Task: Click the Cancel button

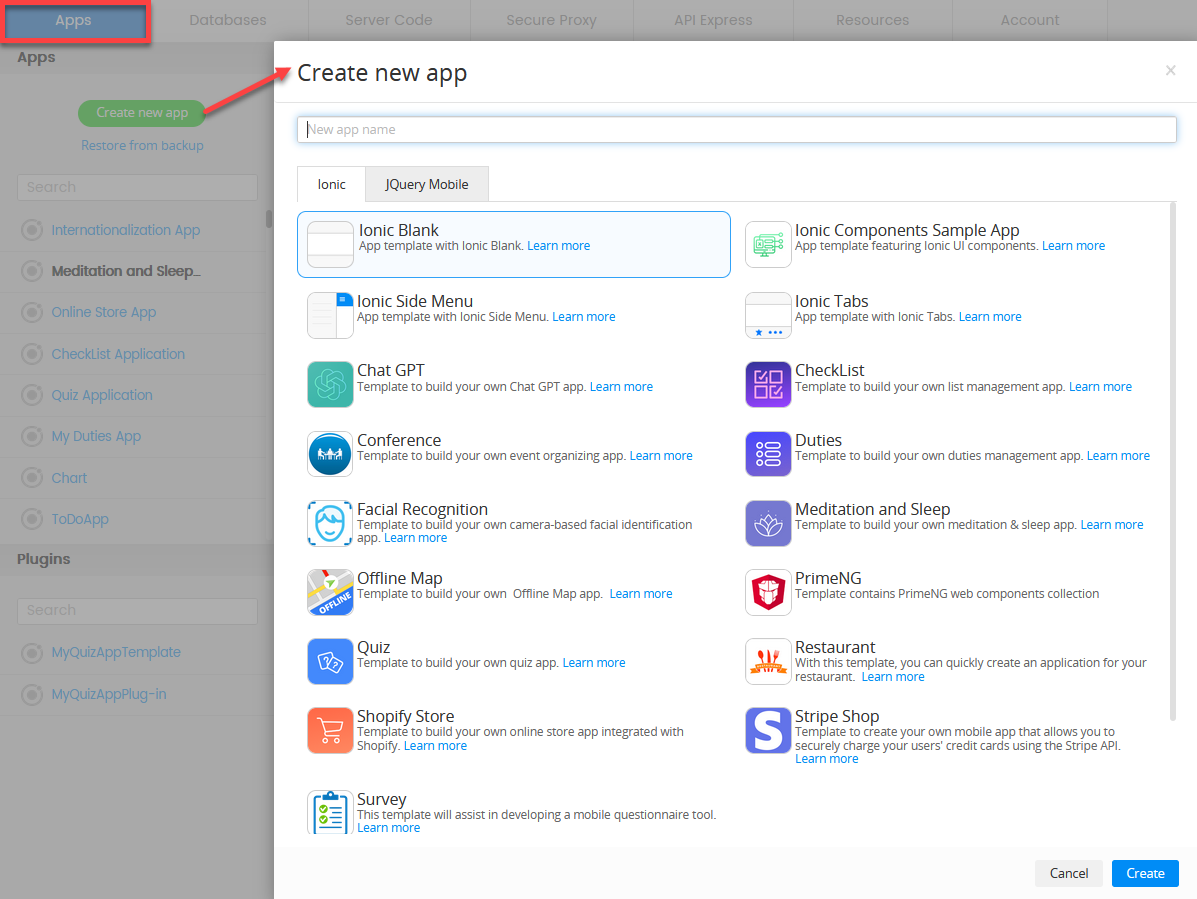Action: pyautogui.click(x=1069, y=873)
